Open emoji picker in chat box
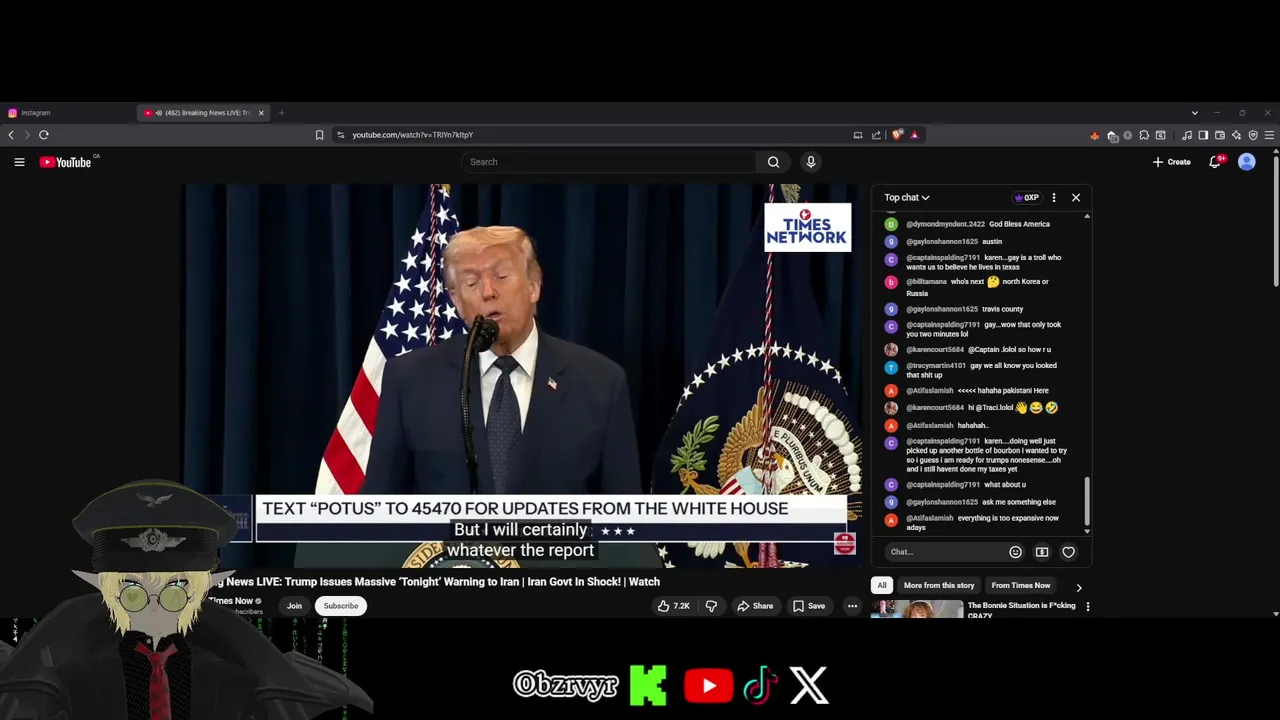 click(1015, 552)
